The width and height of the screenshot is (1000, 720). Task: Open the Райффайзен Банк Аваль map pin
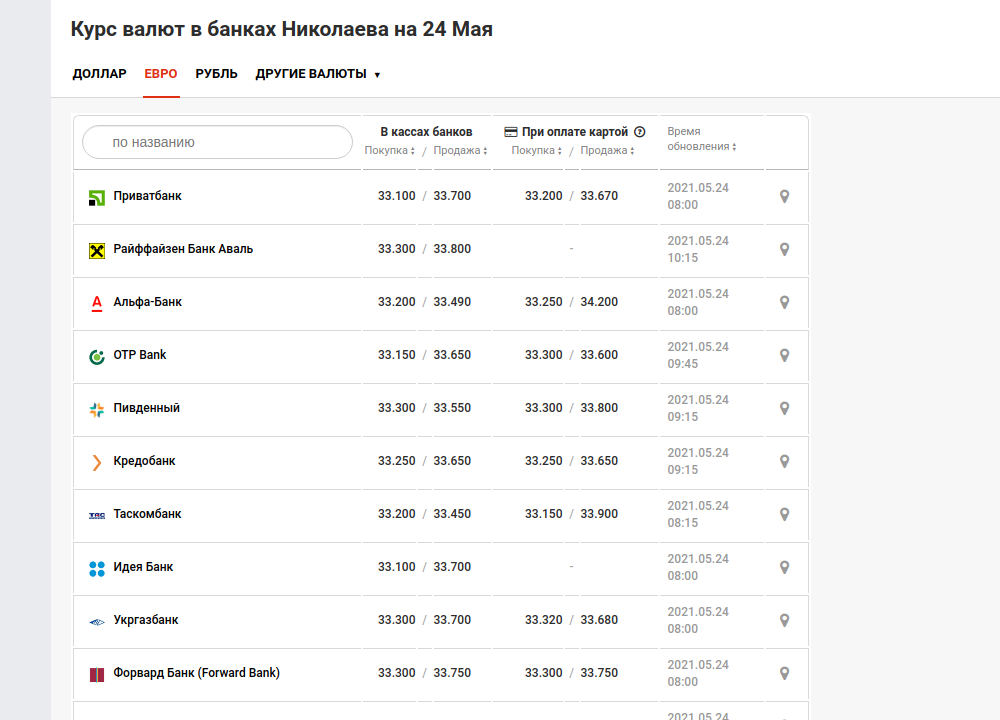(x=784, y=249)
